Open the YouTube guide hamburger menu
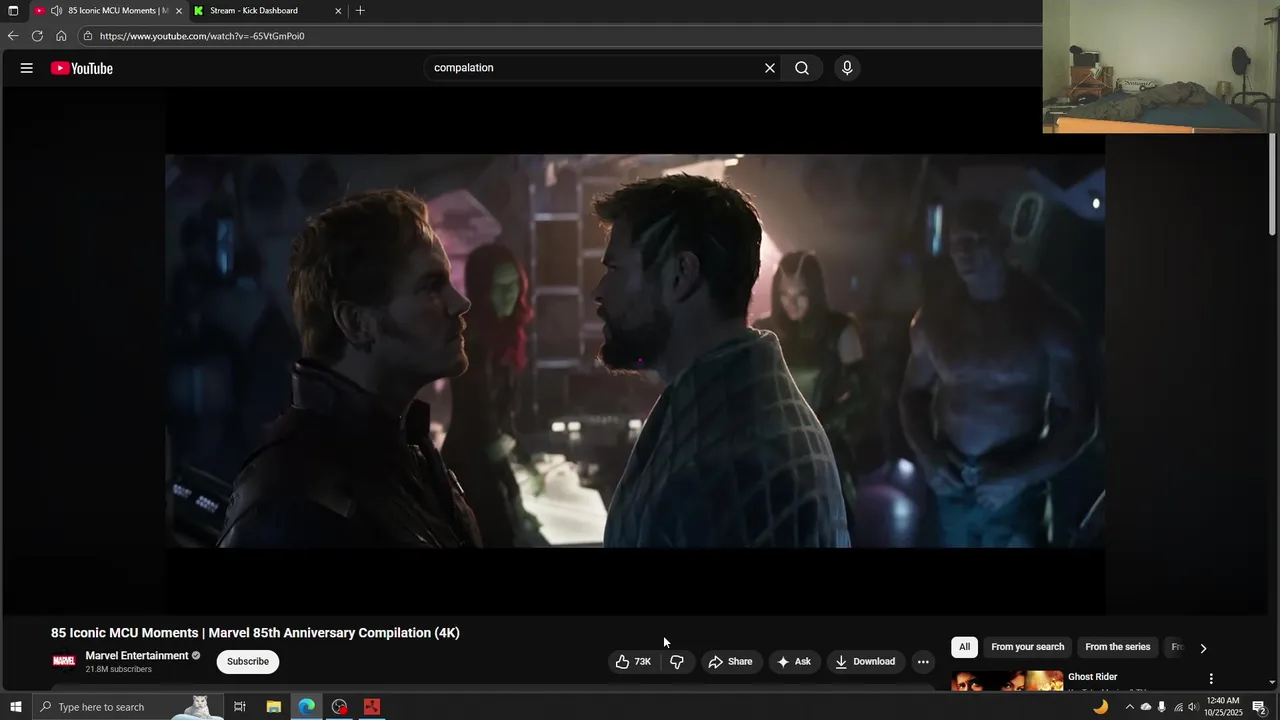This screenshot has height=720, width=1280. pos(27,68)
